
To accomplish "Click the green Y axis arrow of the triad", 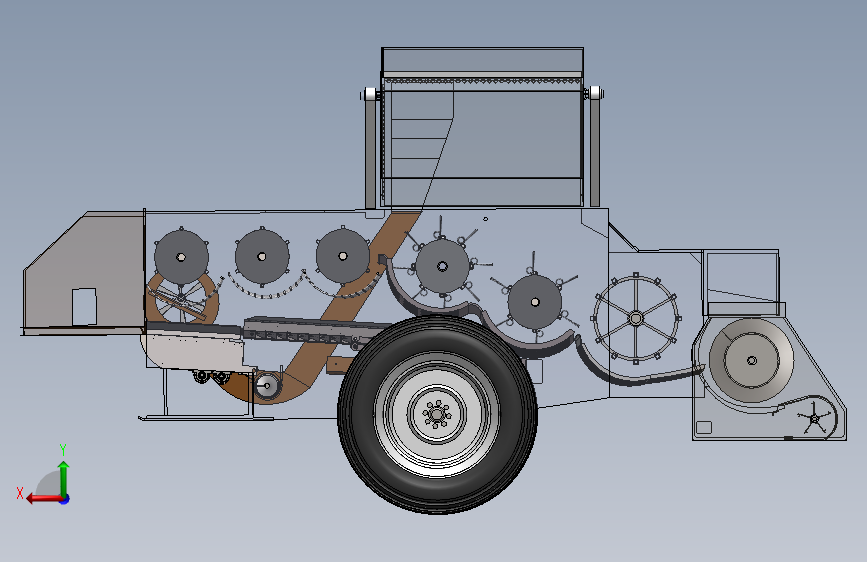I will coord(64,478).
